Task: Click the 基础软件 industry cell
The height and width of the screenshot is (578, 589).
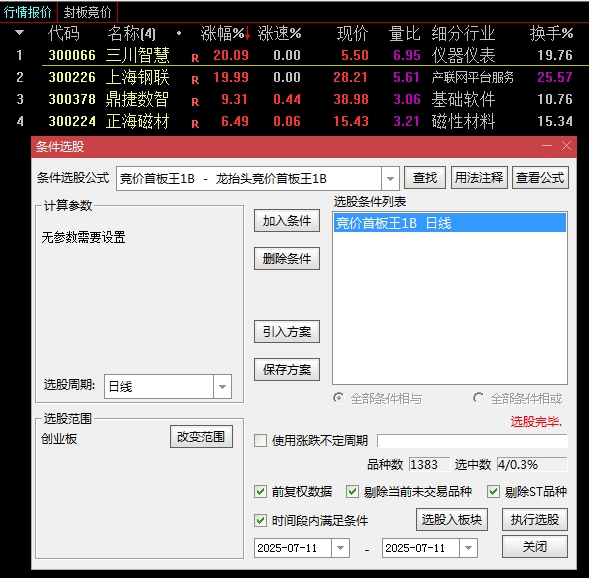Action: (463, 100)
